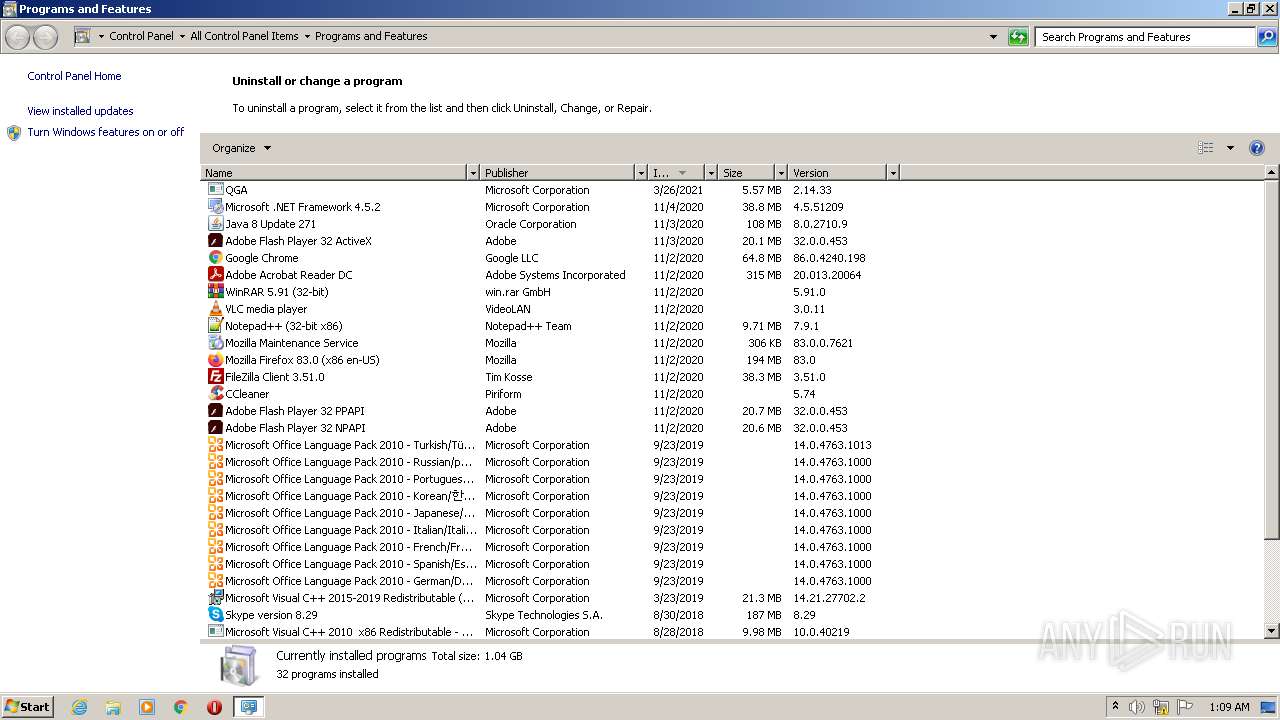Click the scroll up arrow of the list
This screenshot has height=720, width=1280.
pos(1272,173)
